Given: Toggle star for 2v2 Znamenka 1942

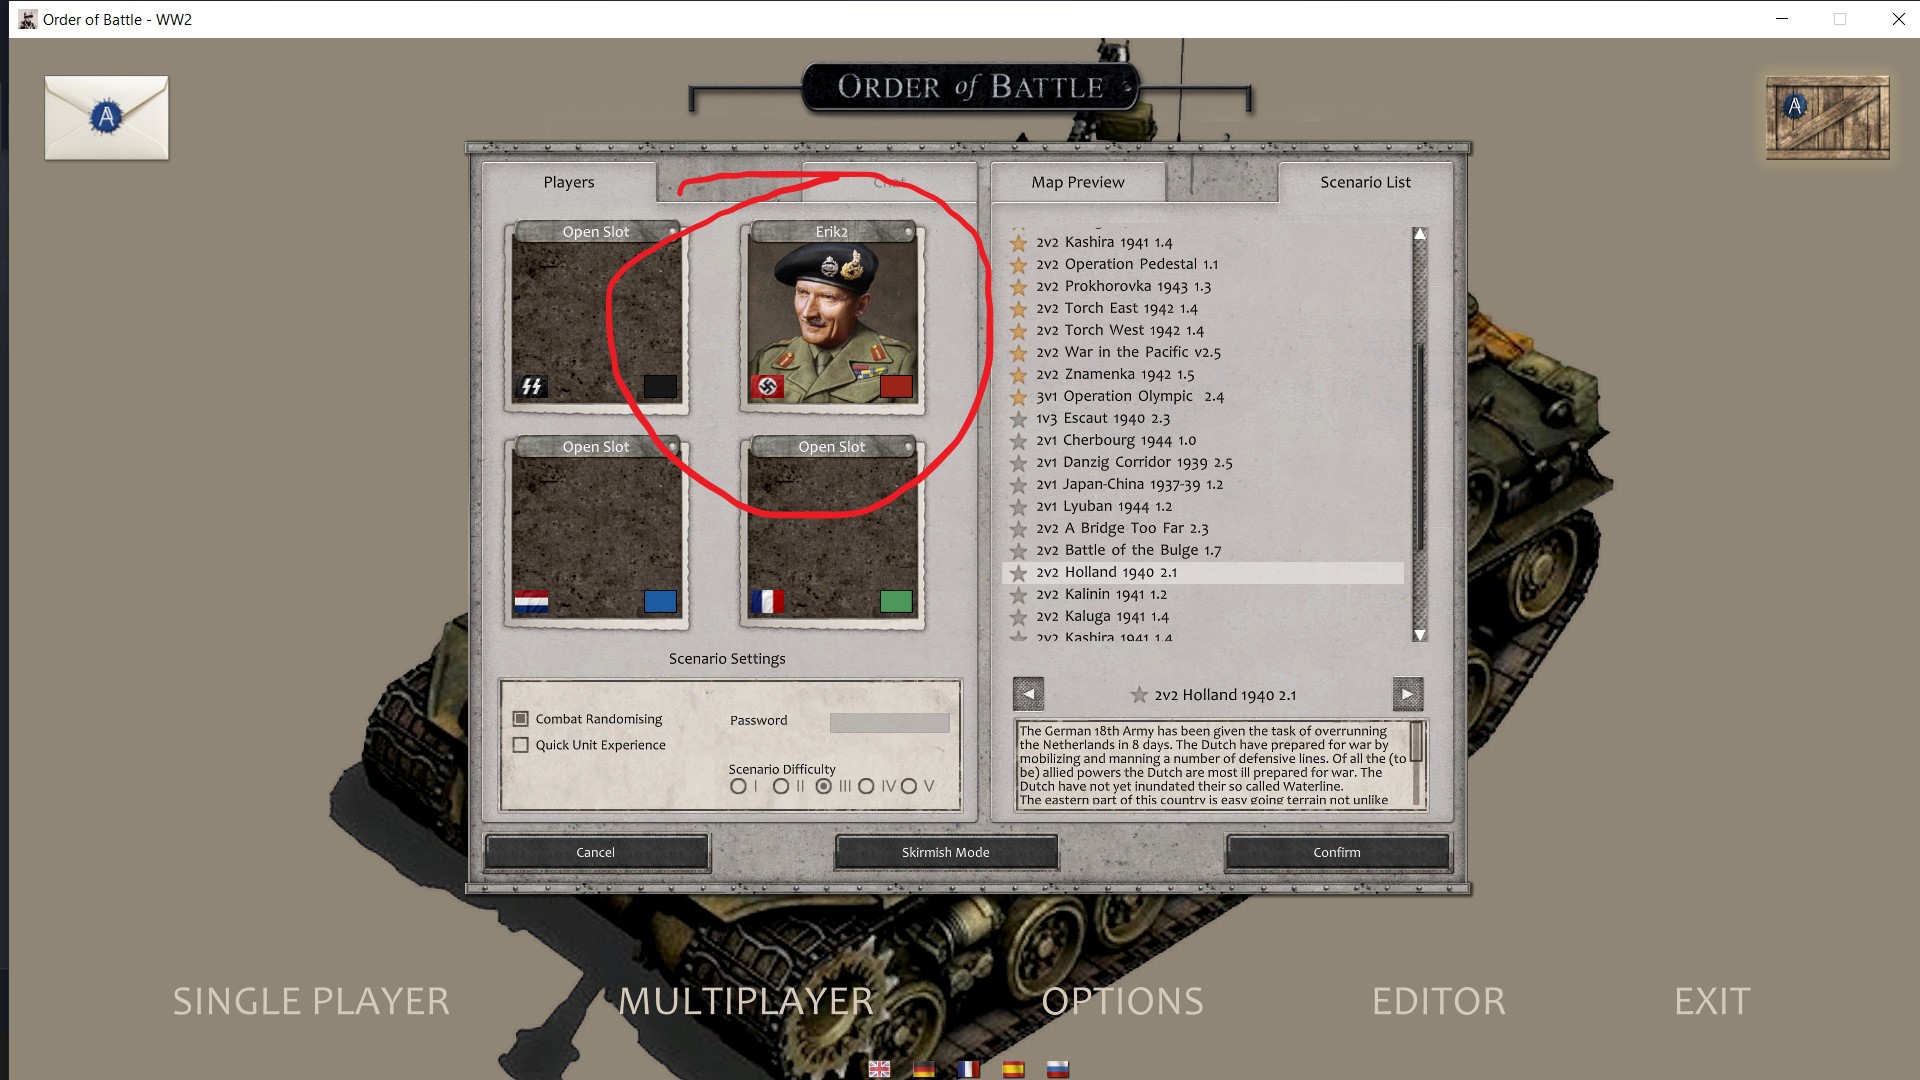Looking at the screenshot, I should coord(1018,374).
